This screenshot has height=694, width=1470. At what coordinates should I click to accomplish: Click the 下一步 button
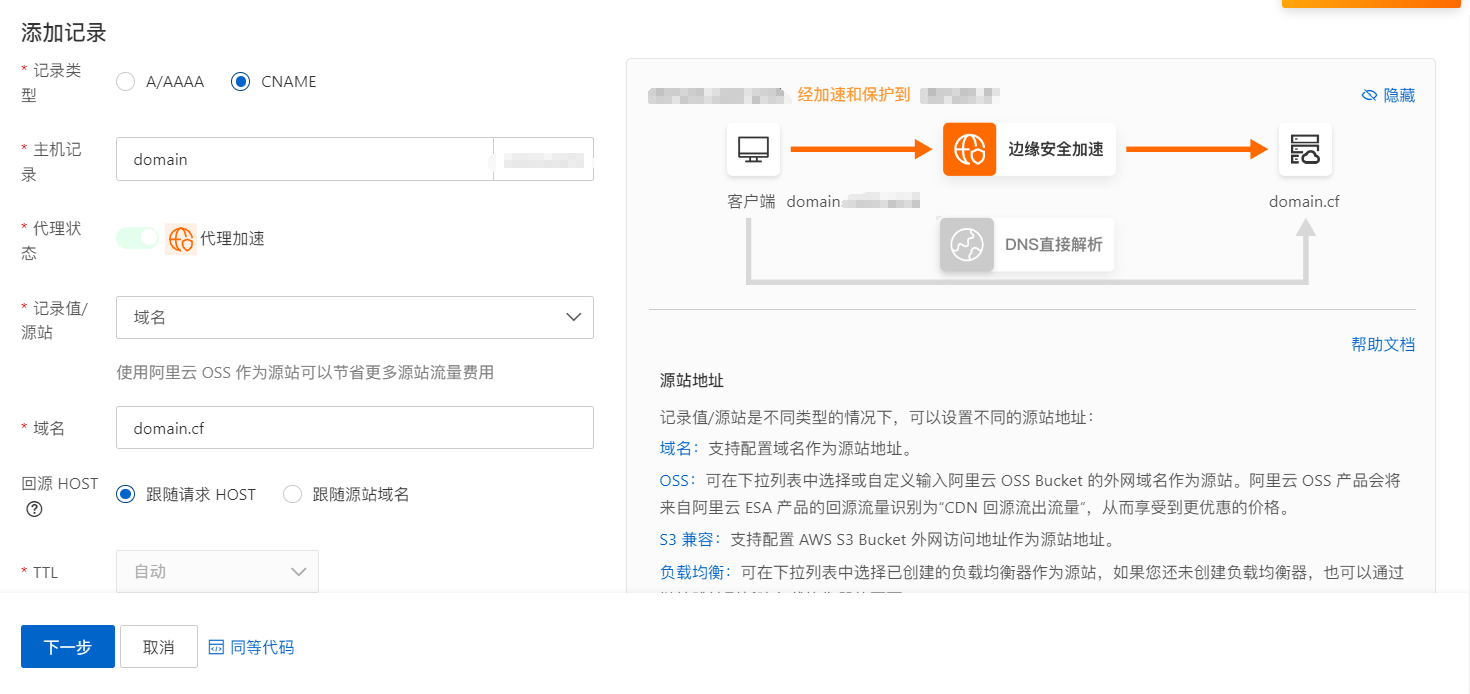point(67,646)
